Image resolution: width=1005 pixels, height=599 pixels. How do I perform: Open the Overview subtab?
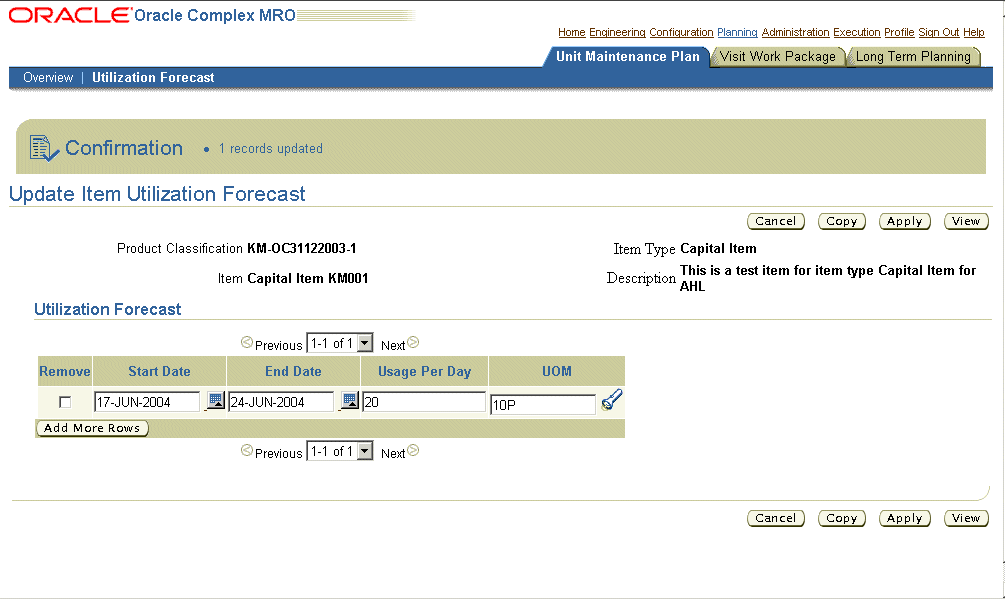pyautogui.click(x=48, y=78)
